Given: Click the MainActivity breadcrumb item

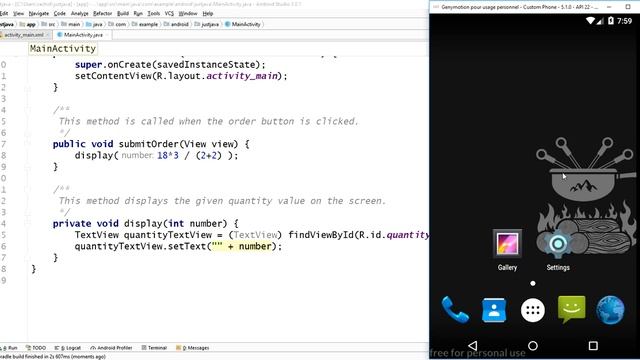Looking at the screenshot, I should (243, 24).
